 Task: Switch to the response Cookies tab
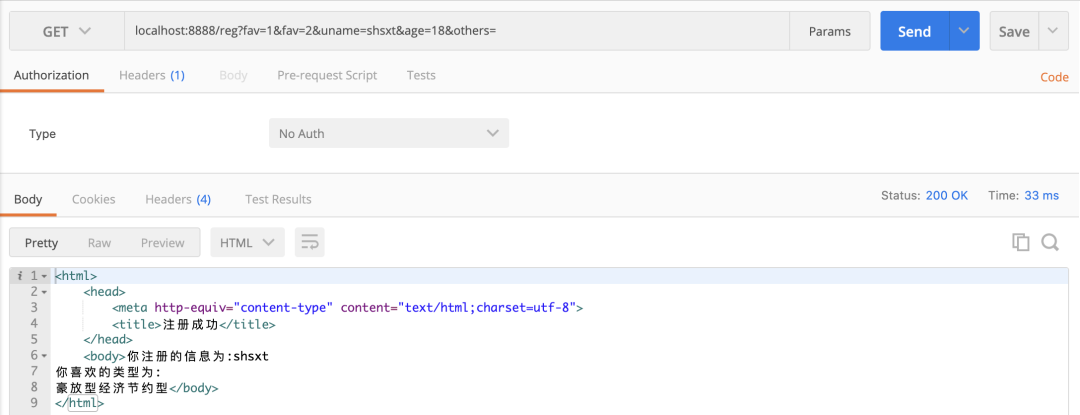[93, 199]
